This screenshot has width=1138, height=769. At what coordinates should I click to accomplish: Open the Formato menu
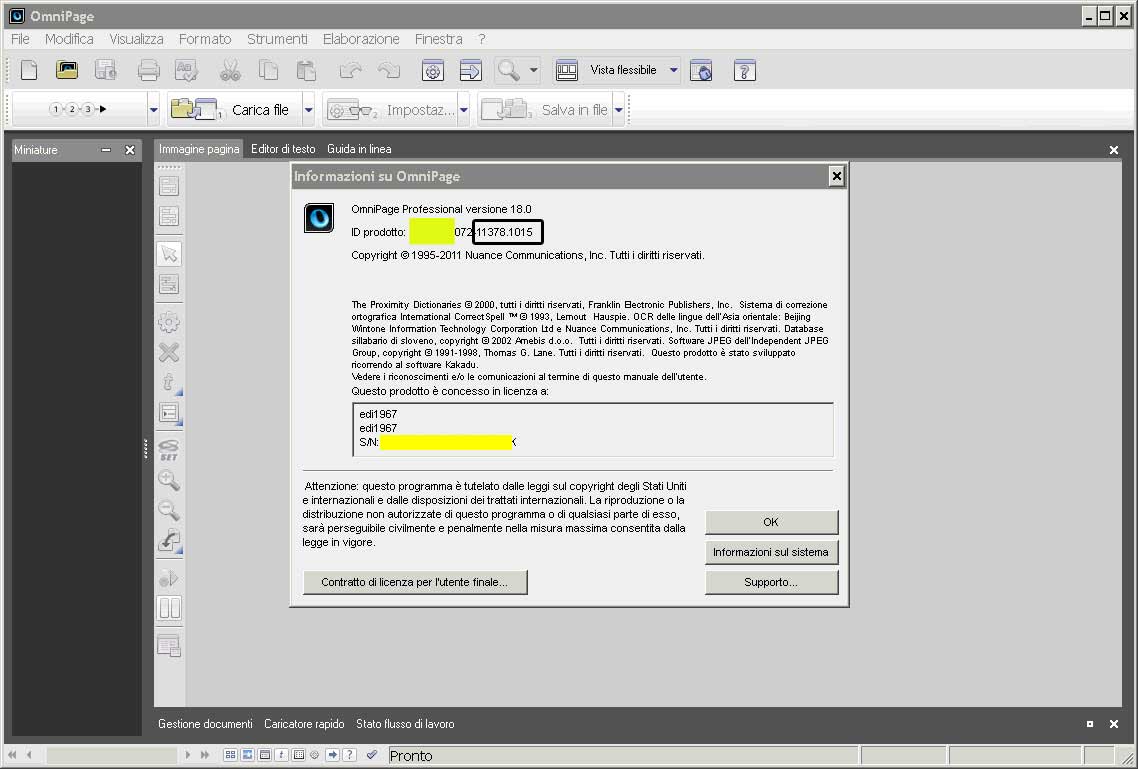point(205,39)
